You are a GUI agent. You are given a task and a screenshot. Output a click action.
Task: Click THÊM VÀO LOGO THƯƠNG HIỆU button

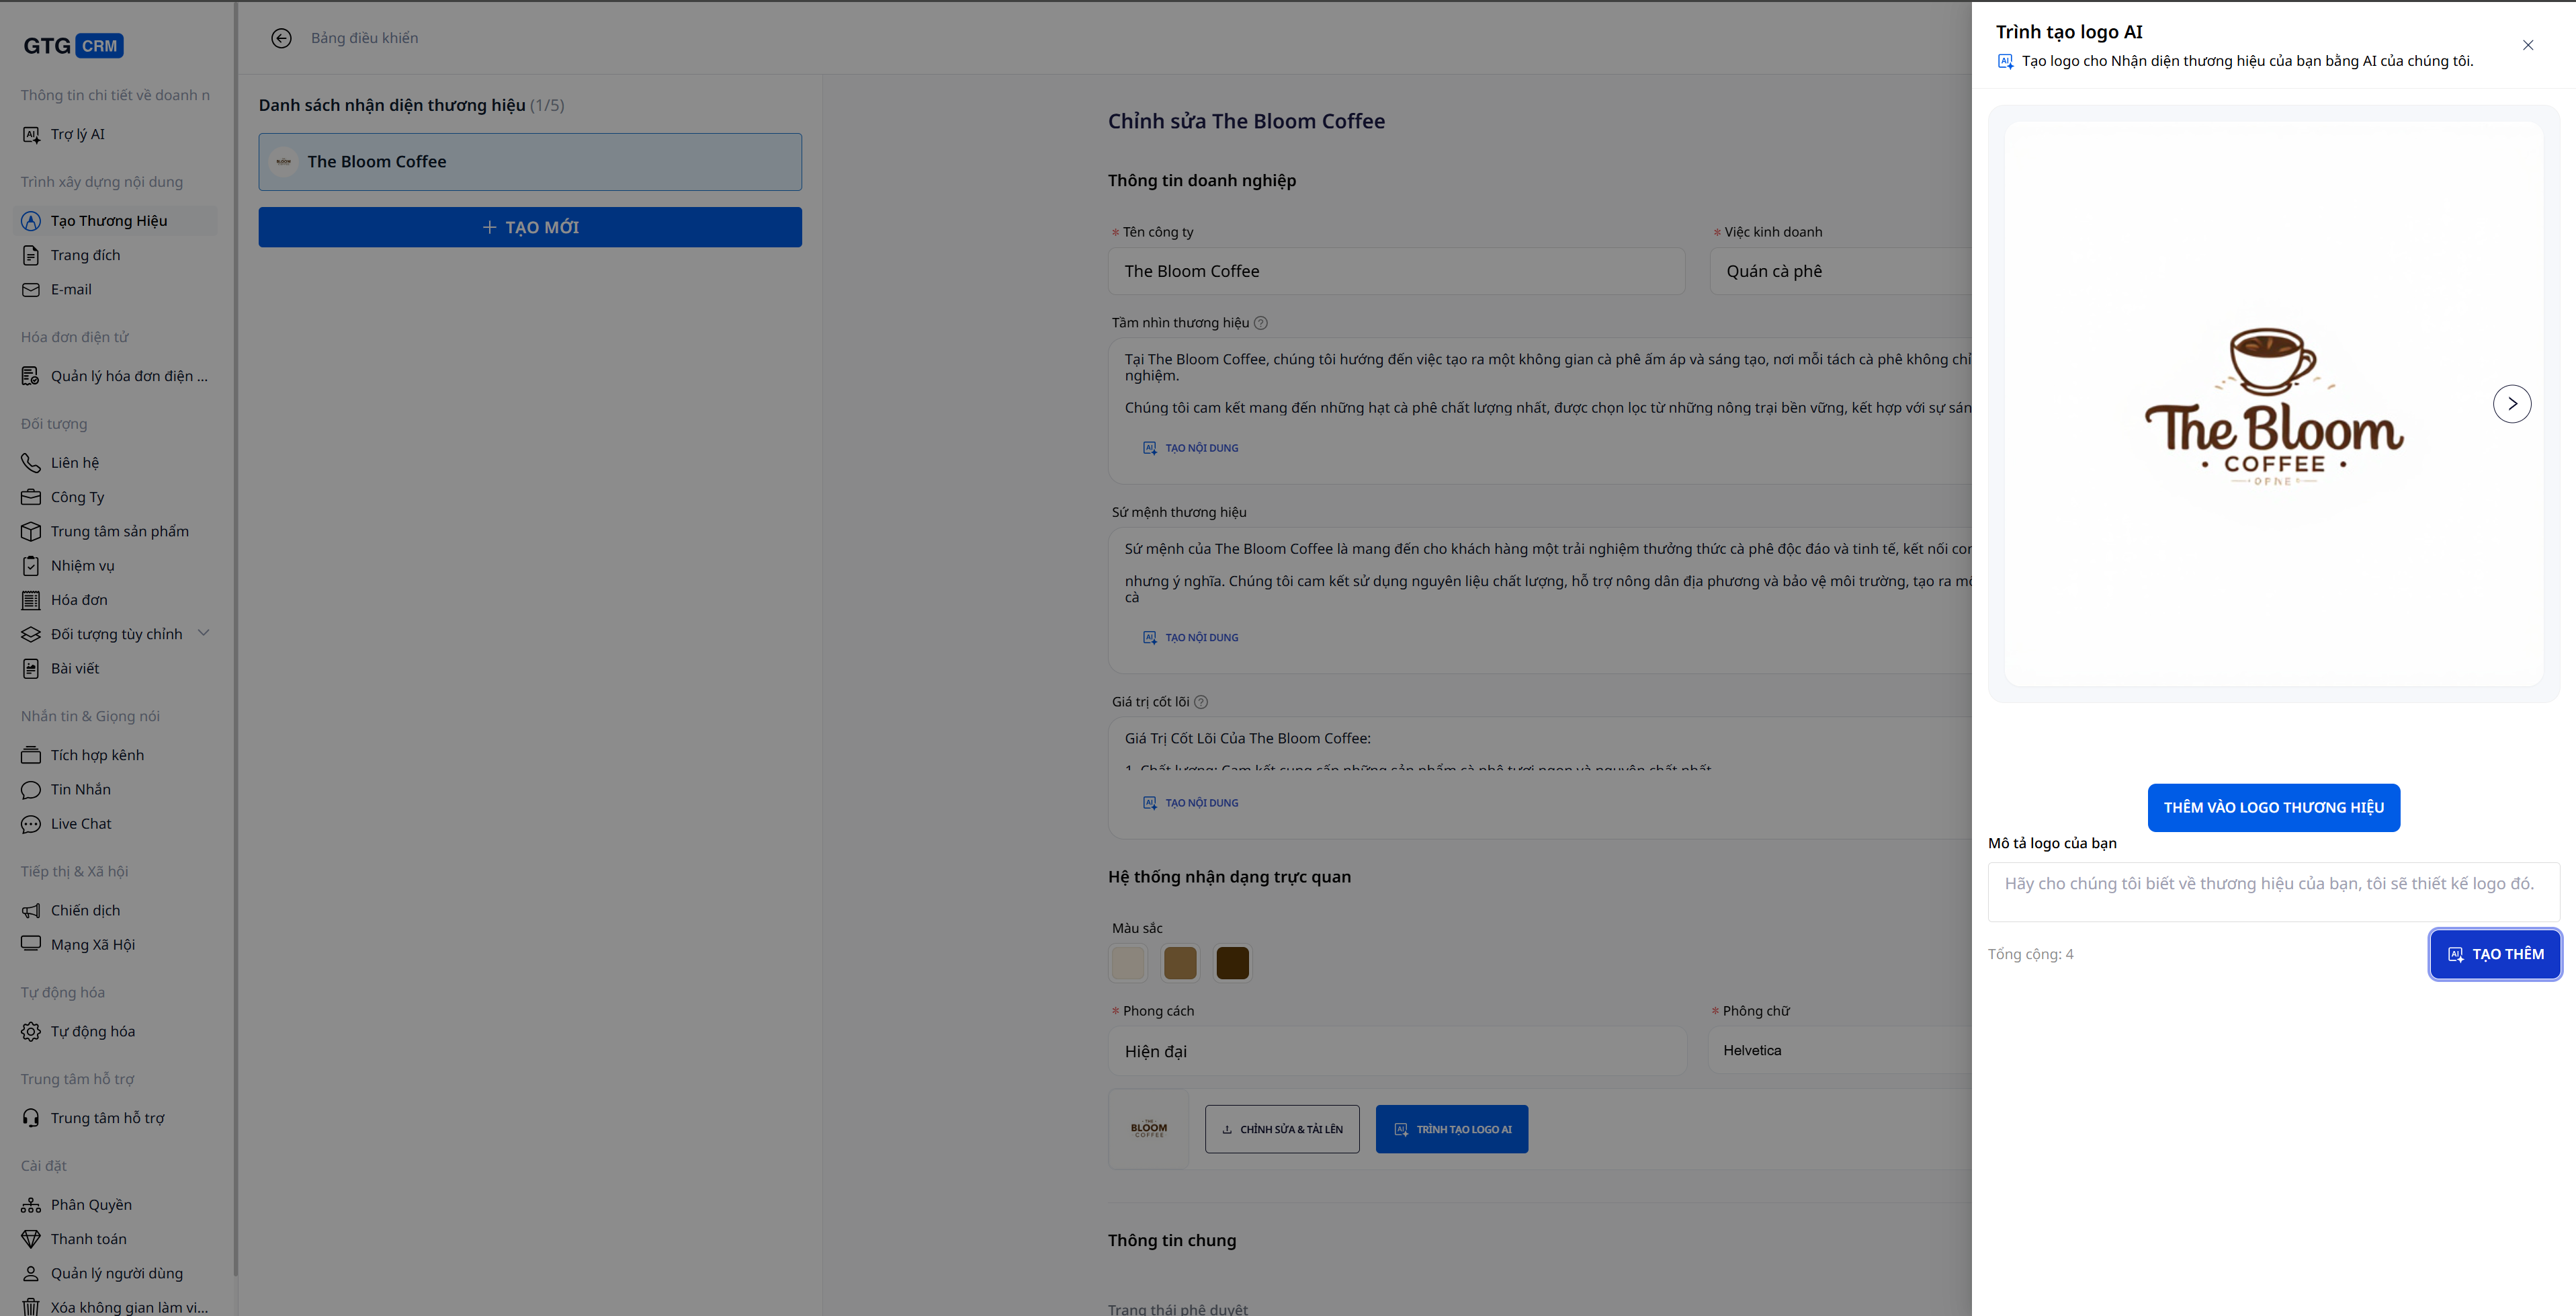click(x=2273, y=807)
